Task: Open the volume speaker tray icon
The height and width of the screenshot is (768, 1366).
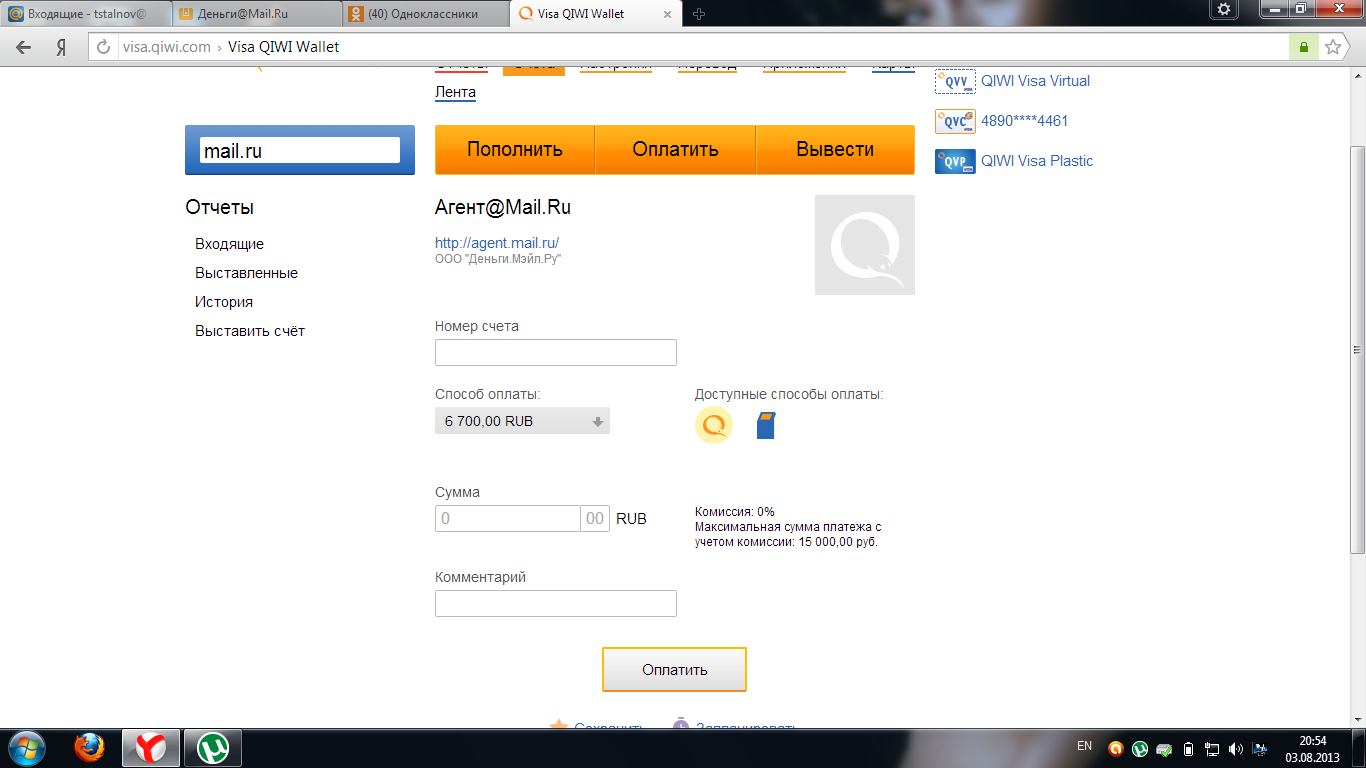Action: click(1236, 748)
